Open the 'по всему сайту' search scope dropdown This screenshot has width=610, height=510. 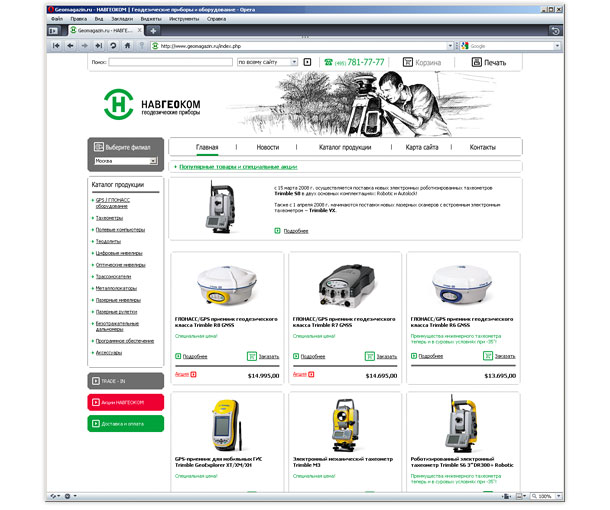pos(267,62)
